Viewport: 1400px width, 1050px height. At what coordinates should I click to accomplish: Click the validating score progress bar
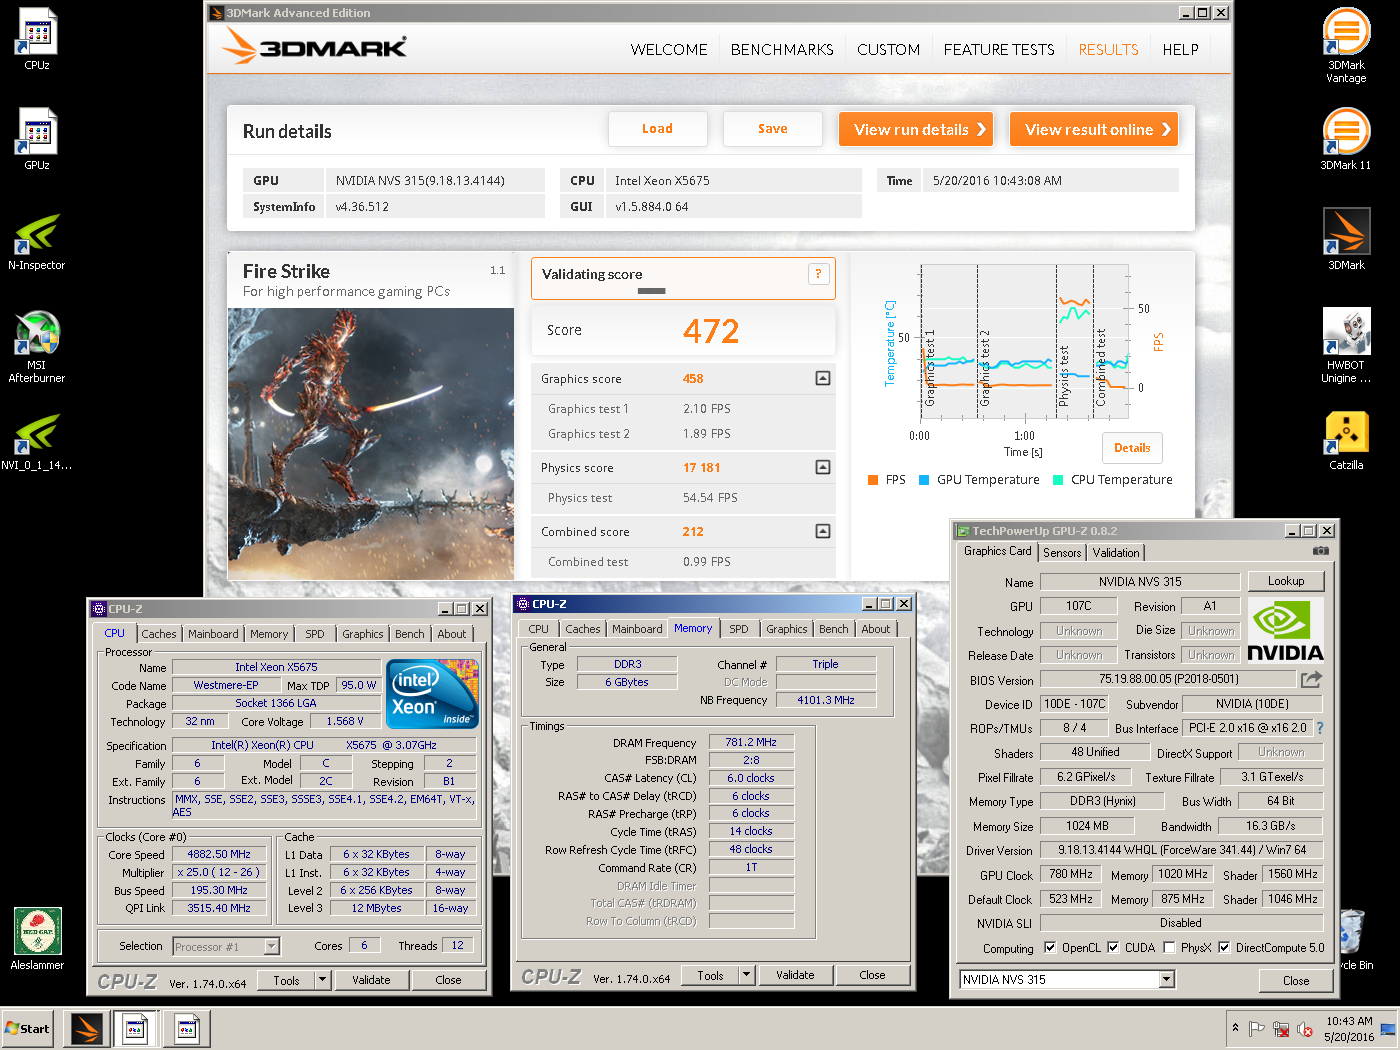(x=651, y=291)
